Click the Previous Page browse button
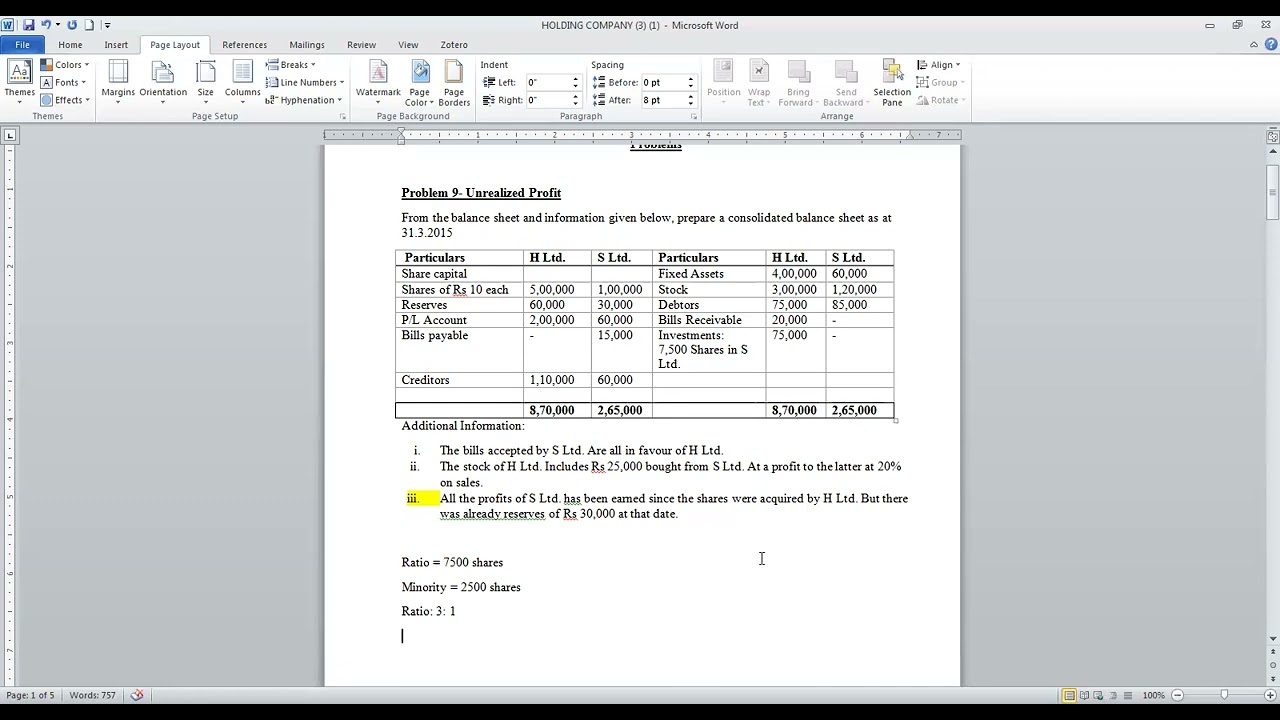 (1273, 653)
